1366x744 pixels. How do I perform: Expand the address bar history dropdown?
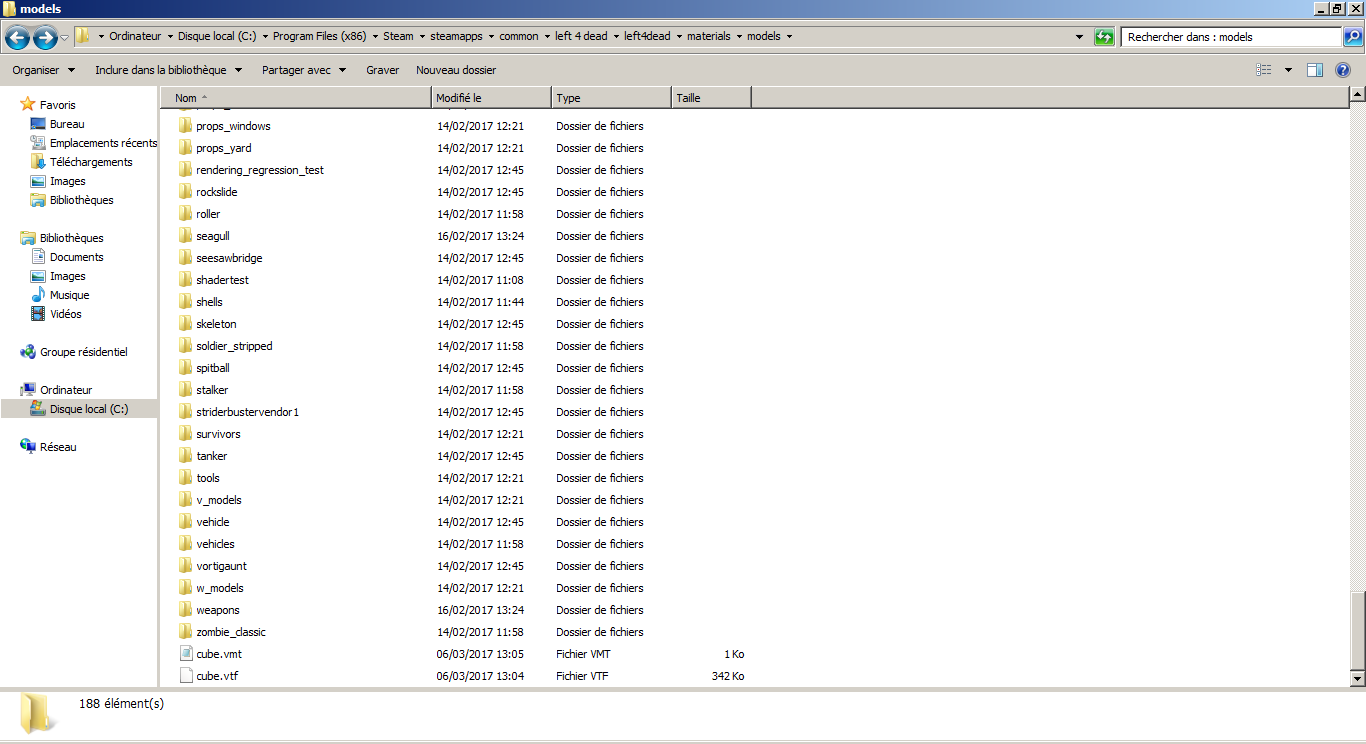[1079, 37]
